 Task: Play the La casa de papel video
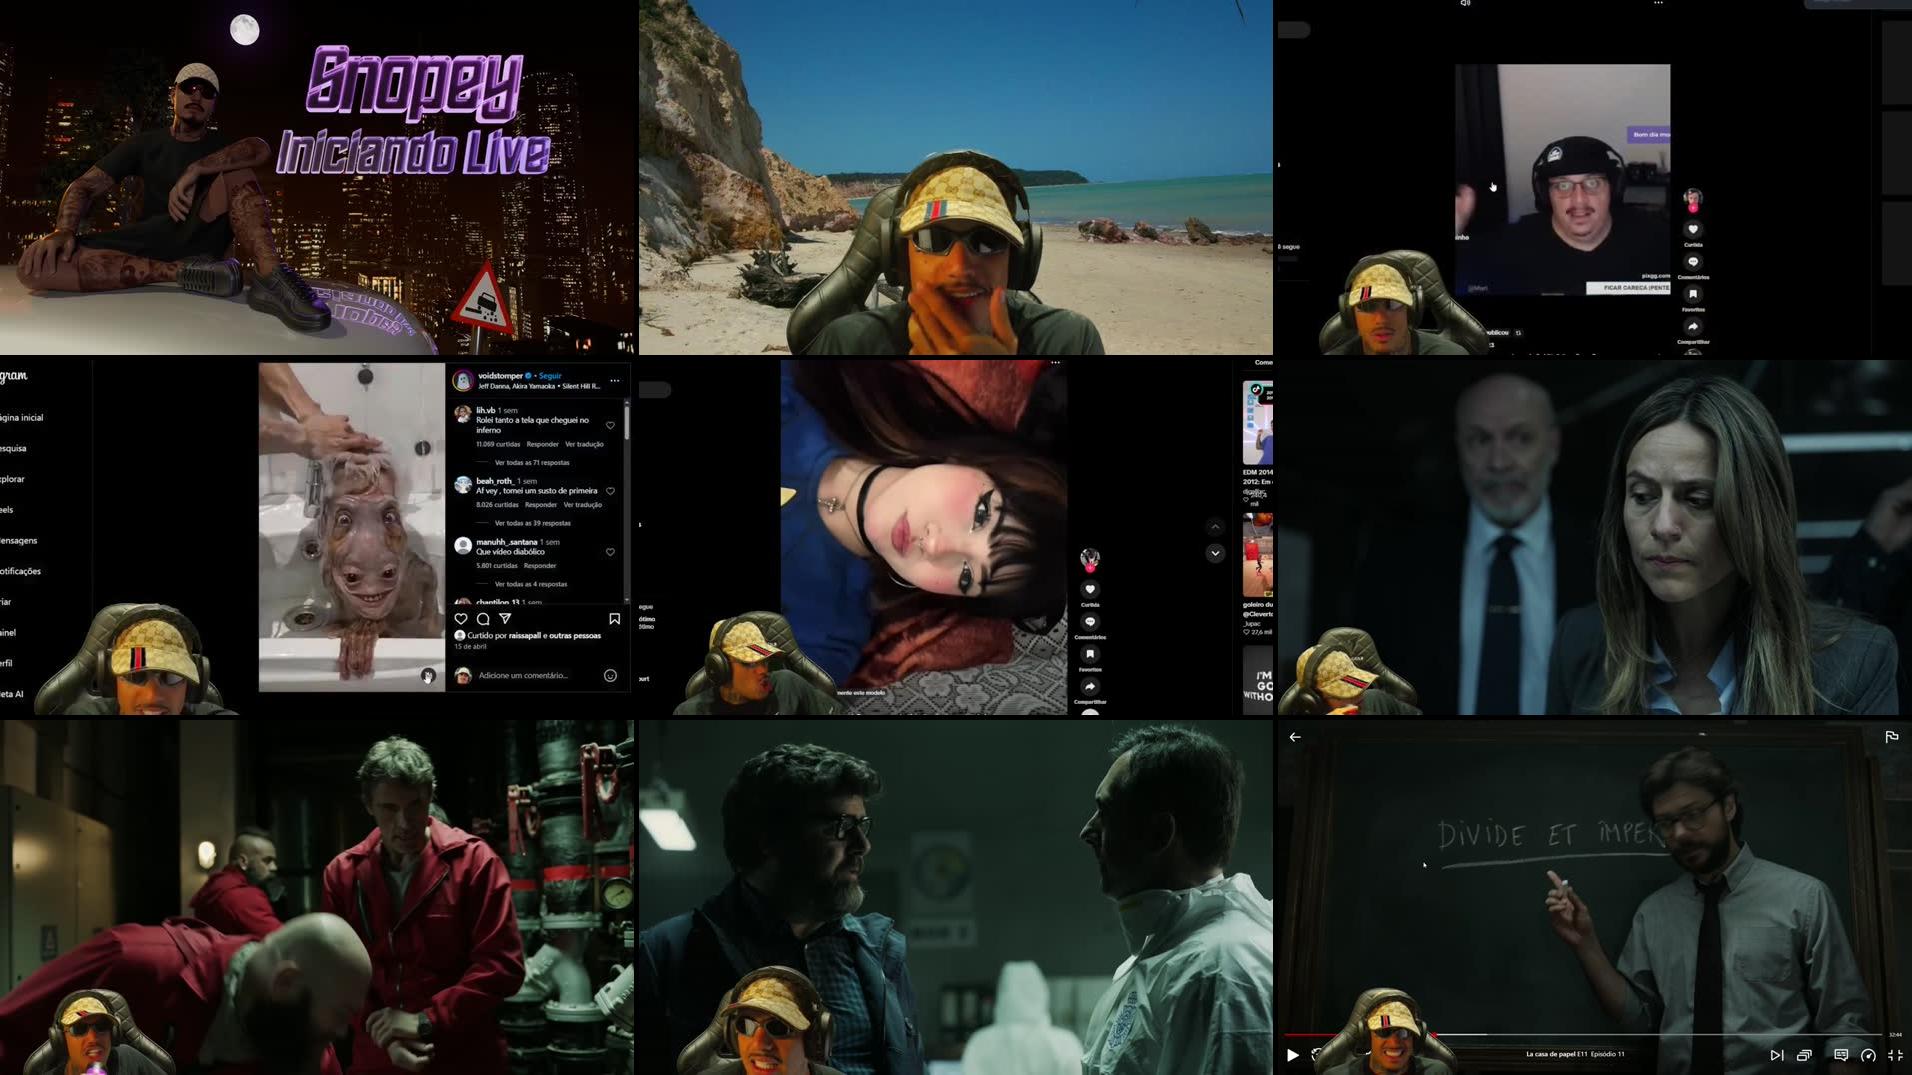point(1292,1055)
